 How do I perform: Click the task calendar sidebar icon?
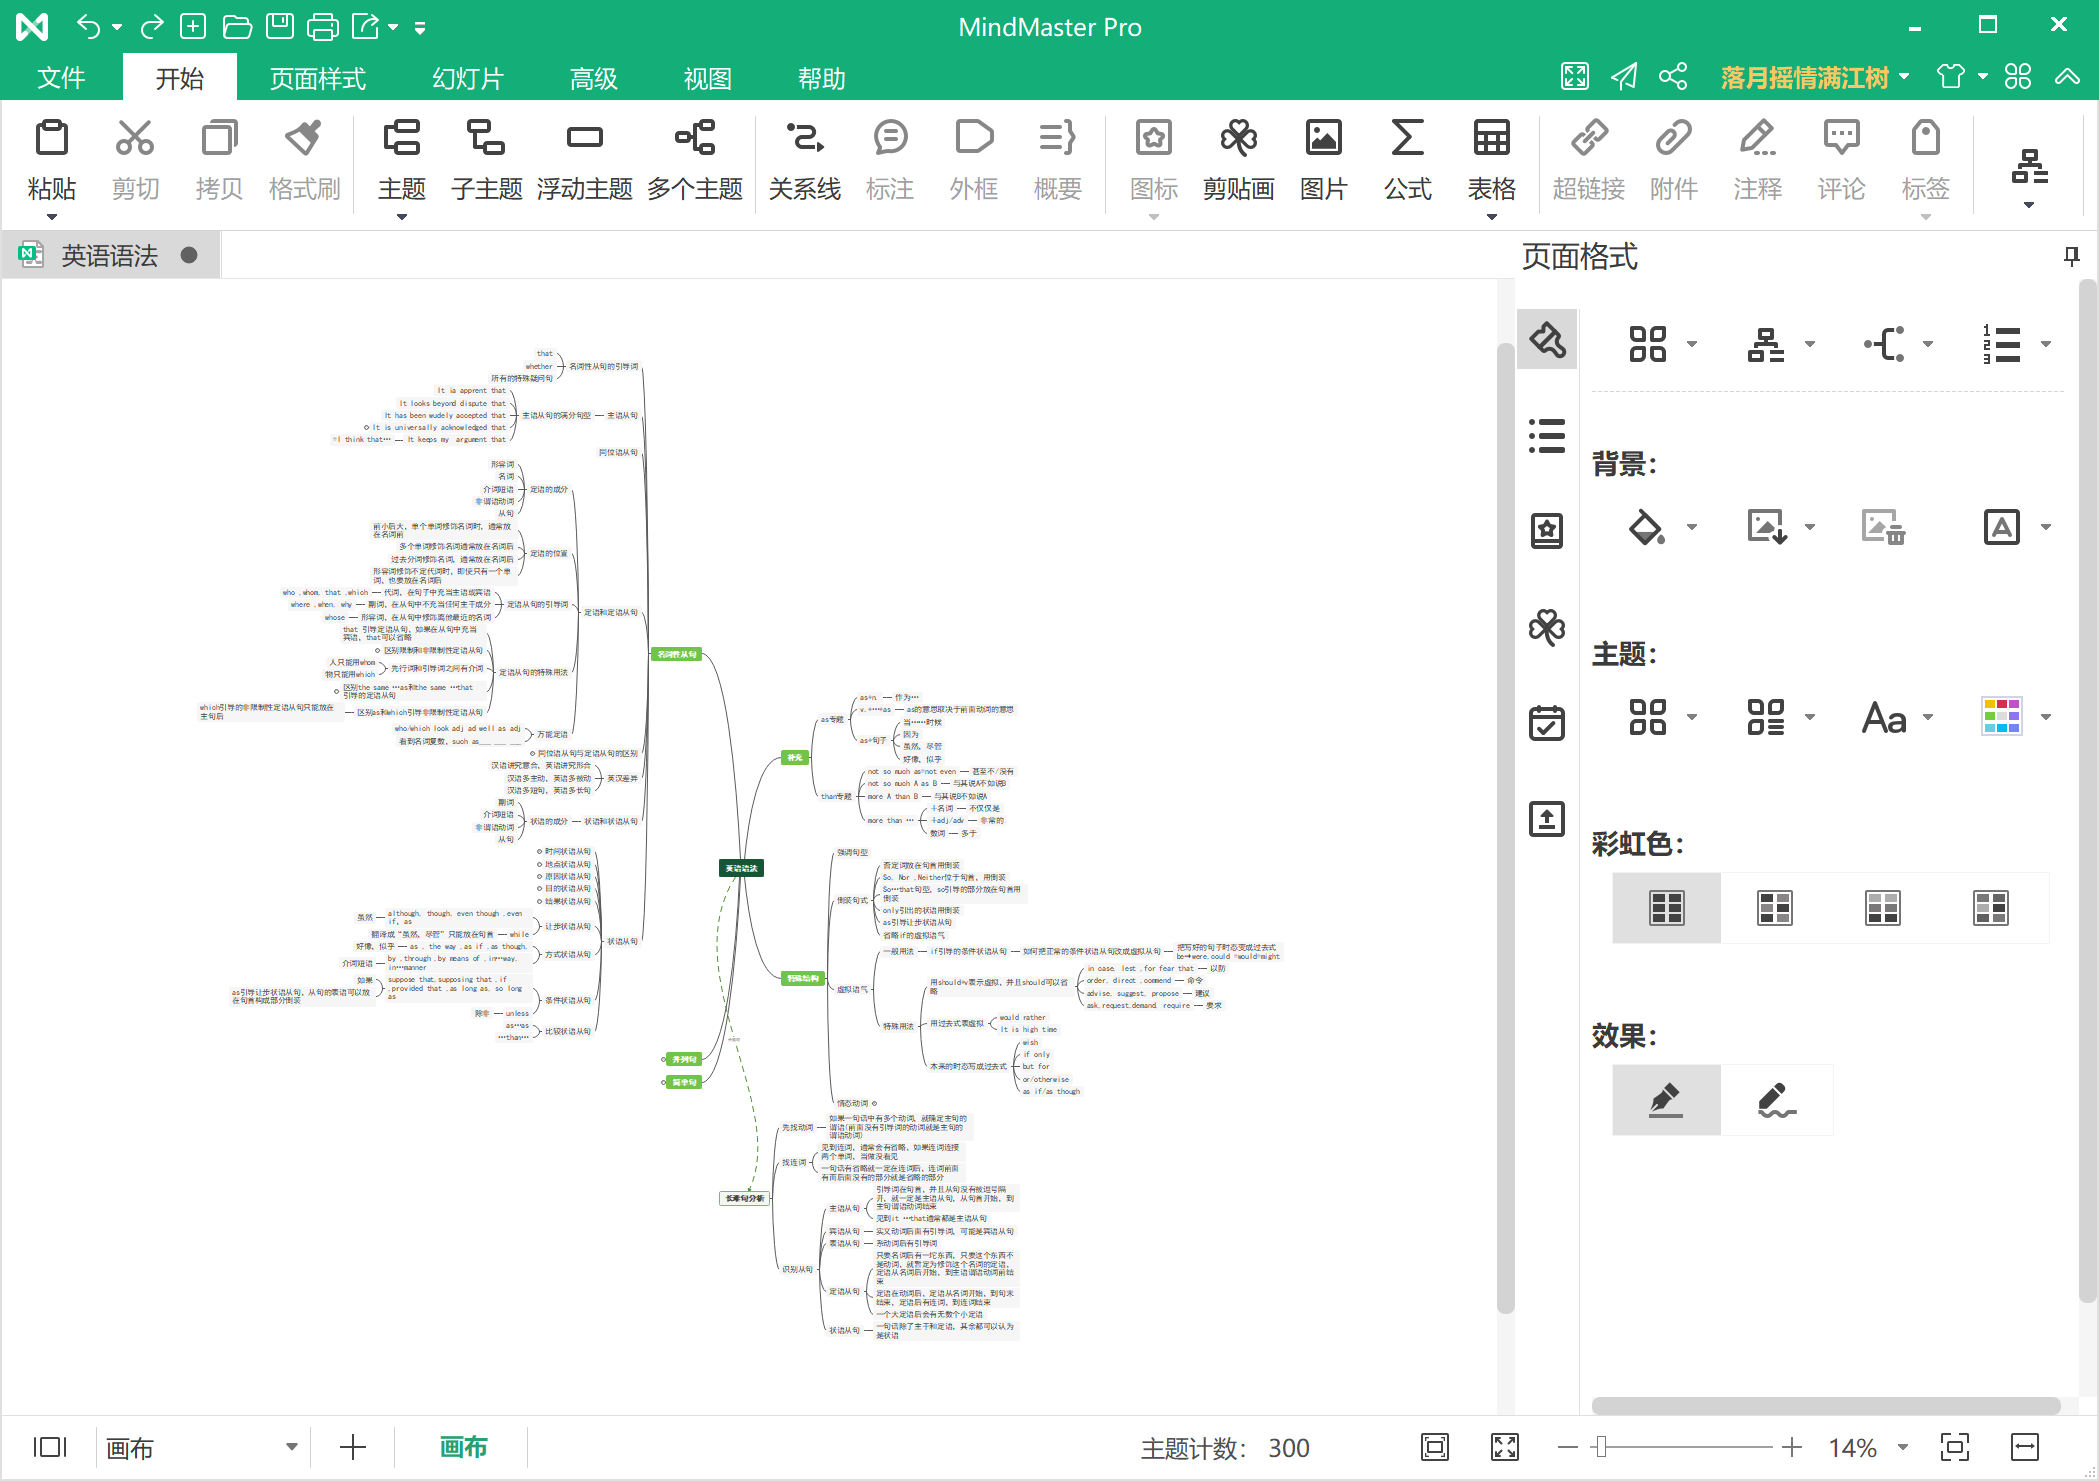click(1547, 722)
